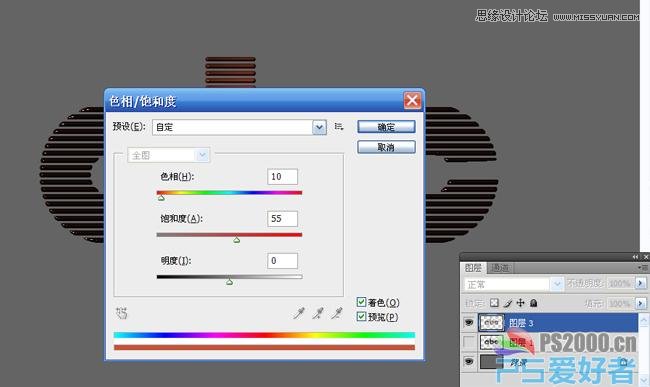This screenshot has height=387, width=650.
Task: Click the 取消 cancel button
Action: [386, 147]
